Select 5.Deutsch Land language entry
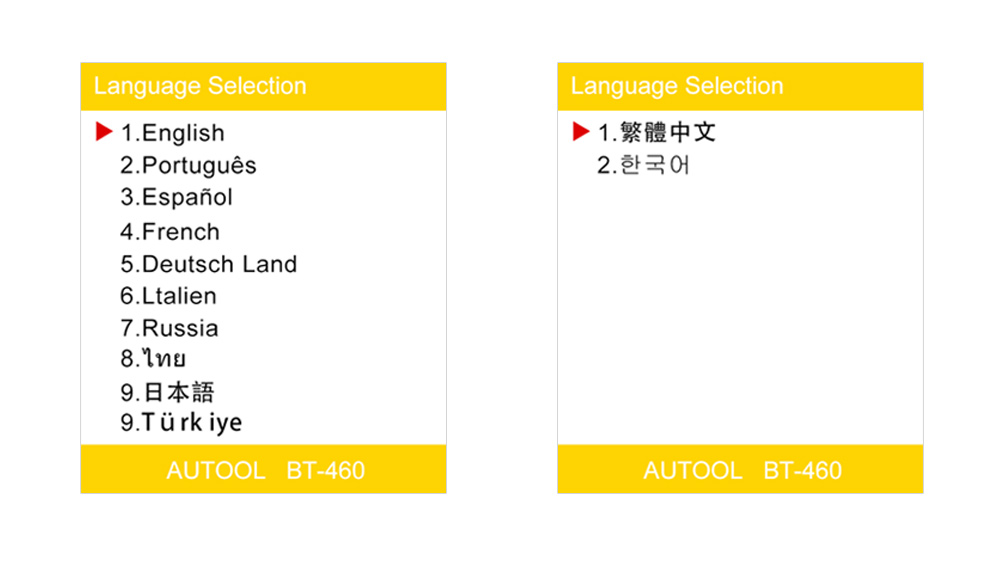The image size is (1000, 586). tap(209, 265)
